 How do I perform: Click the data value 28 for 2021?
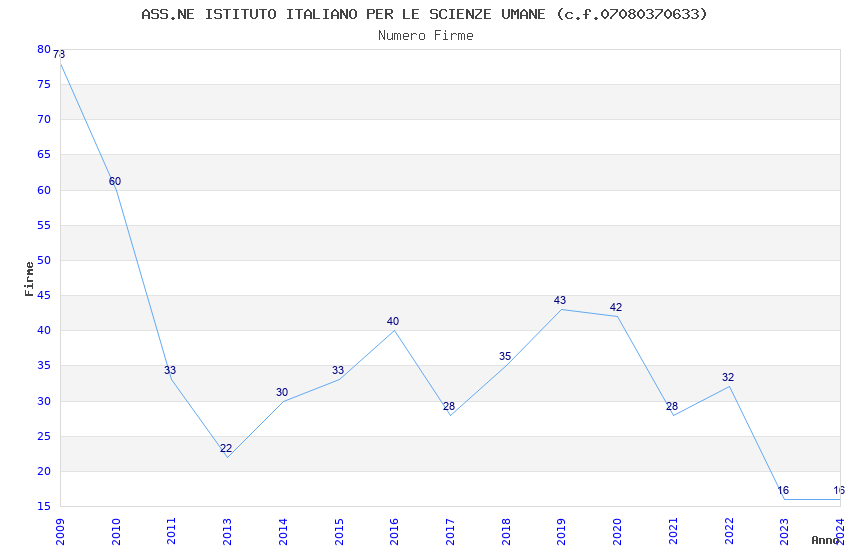pyautogui.click(x=672, y=406)
